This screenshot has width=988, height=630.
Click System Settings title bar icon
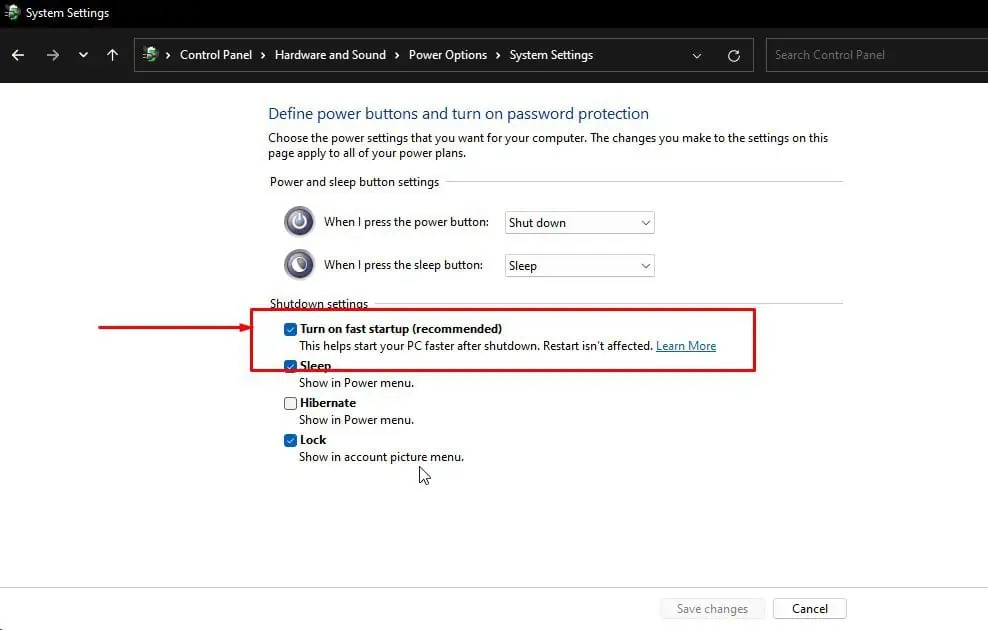coord(12,12)
